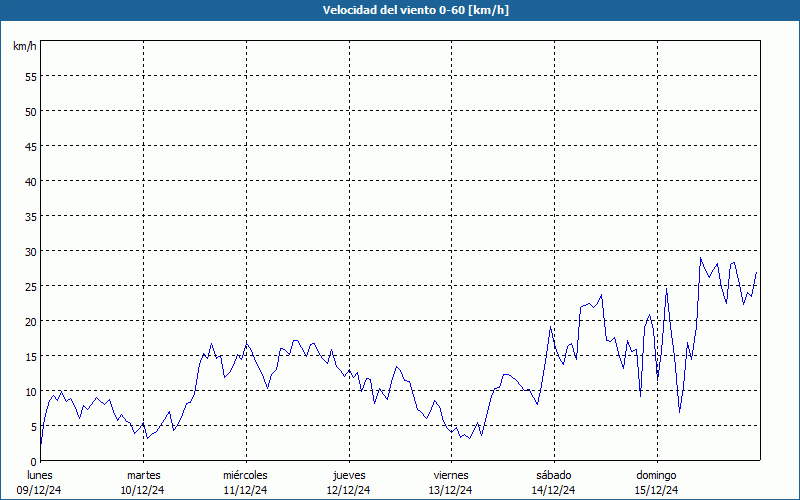Click the date 09/12/24

pos(39,490)
